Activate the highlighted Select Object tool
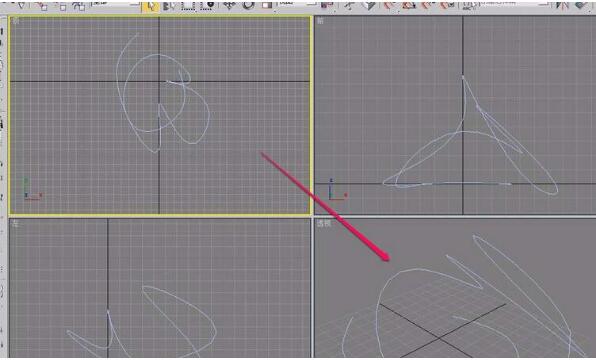Image resolution: width=596 pixels, height=360 pixels. (x=151, y=6)
